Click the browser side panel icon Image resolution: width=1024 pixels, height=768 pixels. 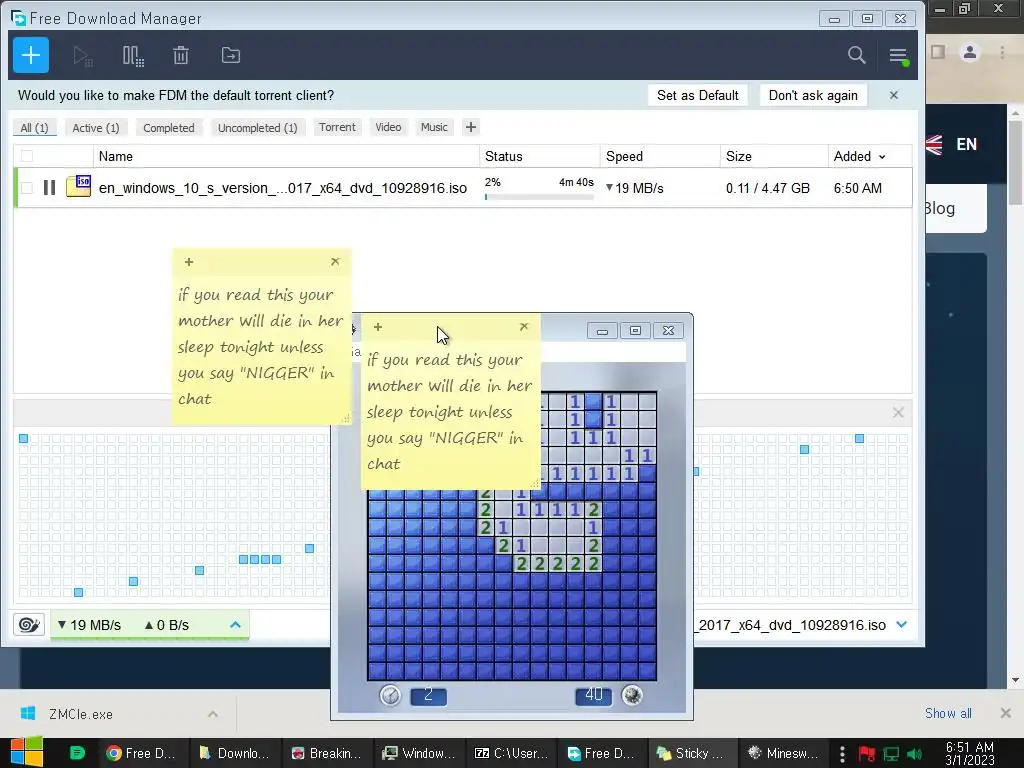click(937, 52)
